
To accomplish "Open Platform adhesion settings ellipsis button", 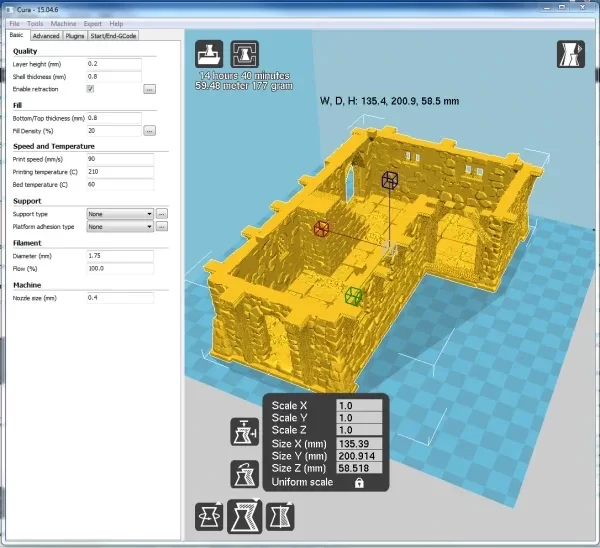I will pos(162,227).
